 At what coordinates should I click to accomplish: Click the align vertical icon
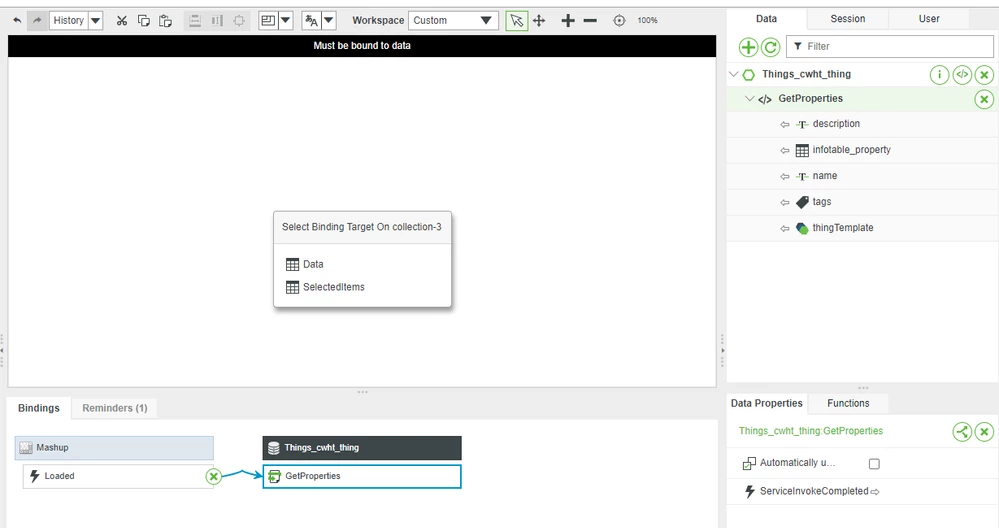coord(217,20)
